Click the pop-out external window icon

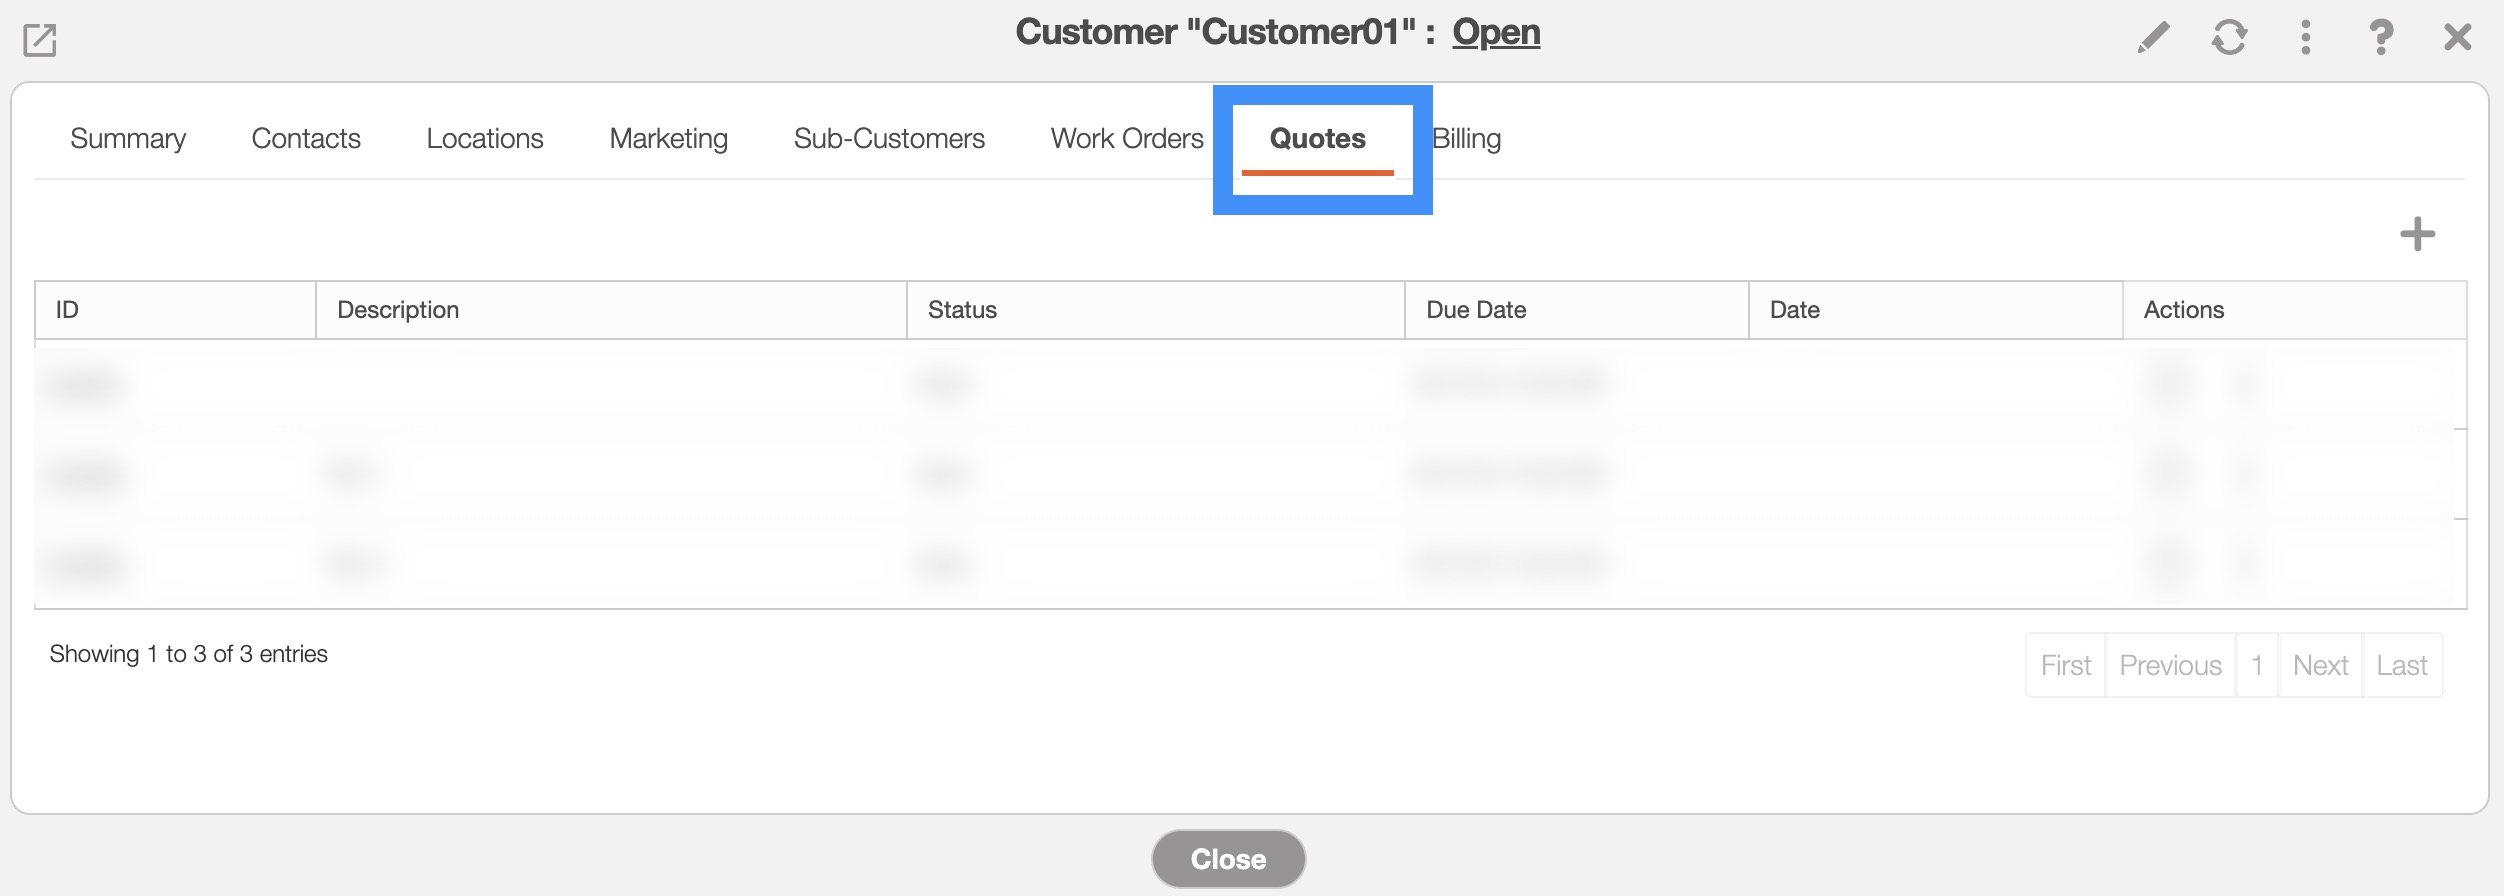coord(40,40)
